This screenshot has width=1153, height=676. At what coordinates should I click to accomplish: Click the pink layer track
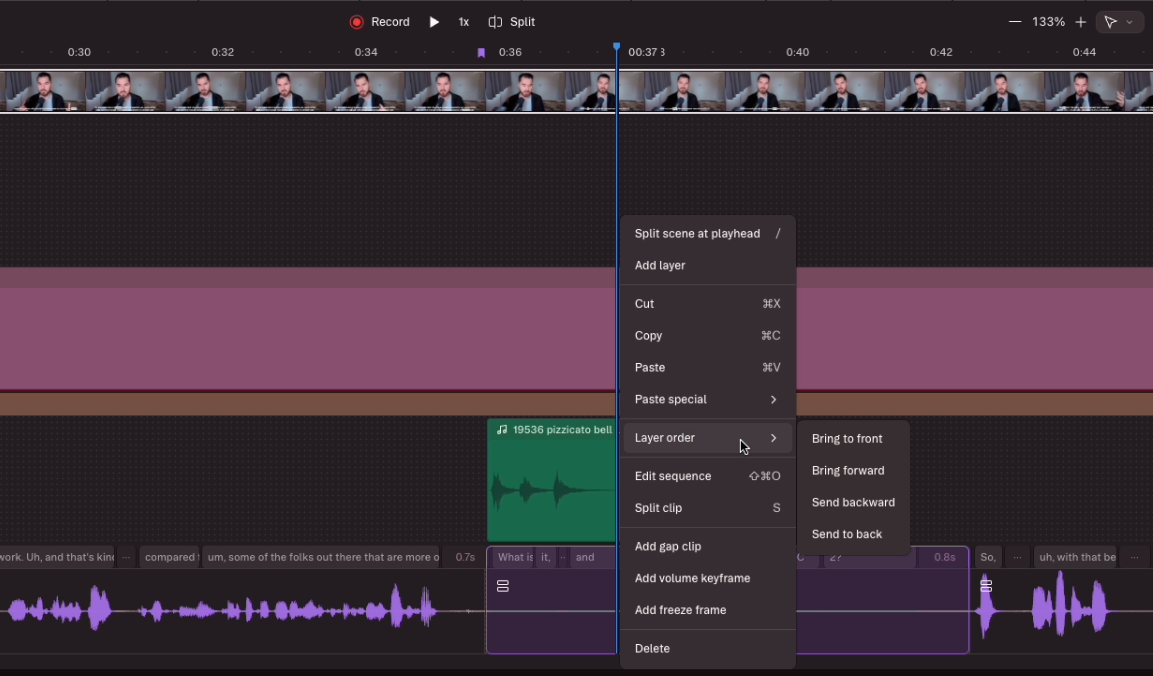[307, 329]
